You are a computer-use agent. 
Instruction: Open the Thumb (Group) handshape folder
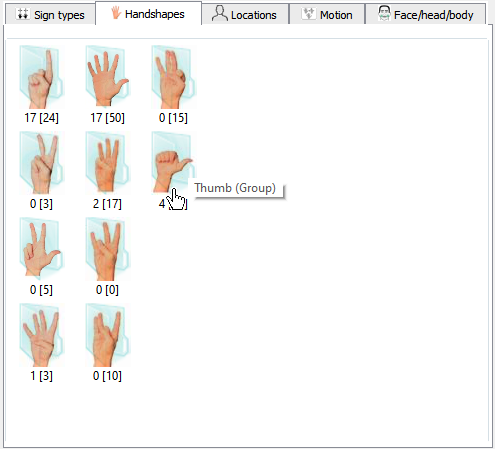click(173, 163)
